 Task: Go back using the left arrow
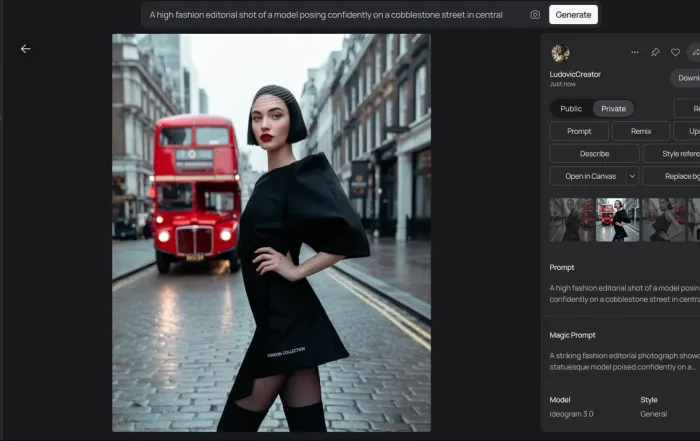tap(26, 49)
